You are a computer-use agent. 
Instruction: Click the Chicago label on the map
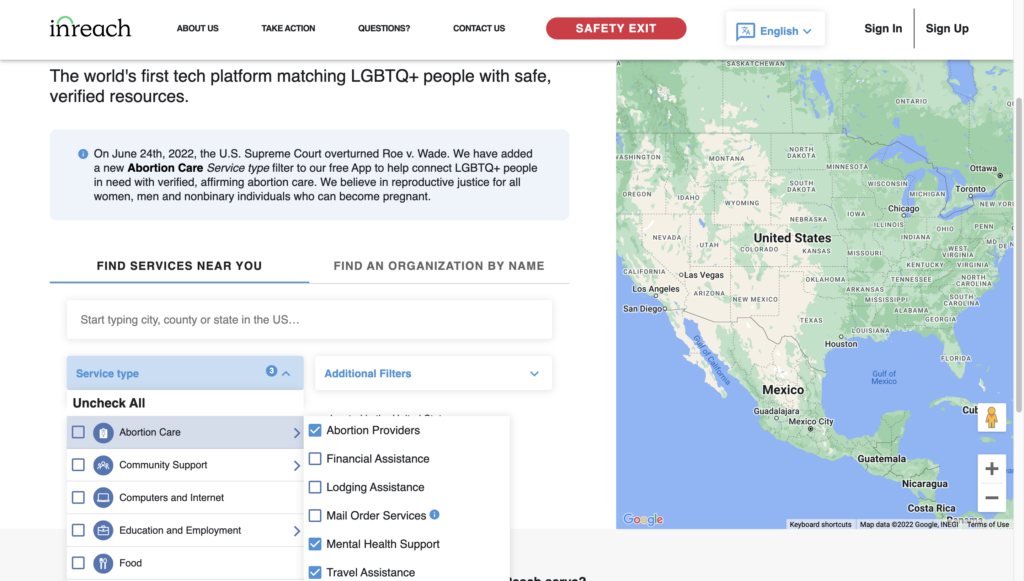[903, 209]
